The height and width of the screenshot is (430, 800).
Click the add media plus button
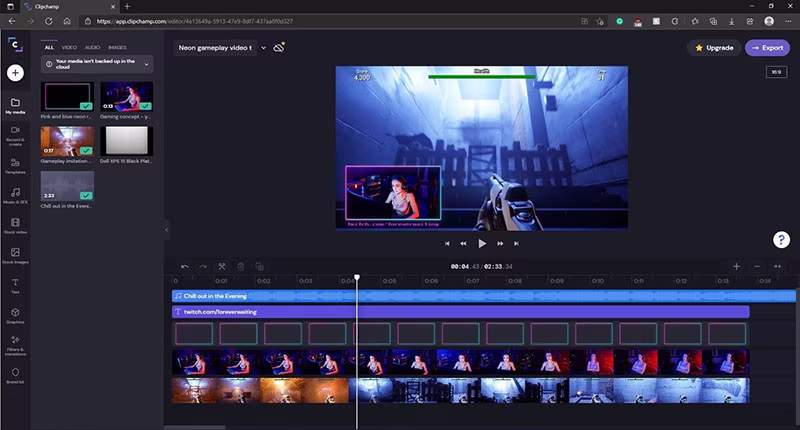(x=15, y=73)
